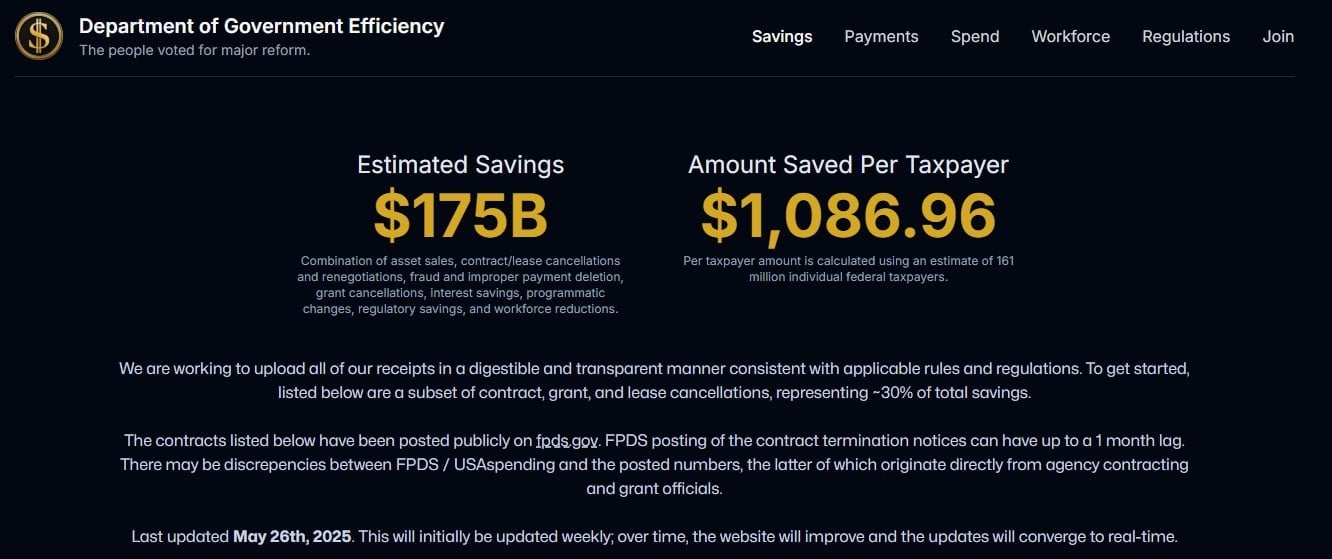Click the Join link in header
This screenshot has width=1332, height=559.
[x=1278, y=36]
